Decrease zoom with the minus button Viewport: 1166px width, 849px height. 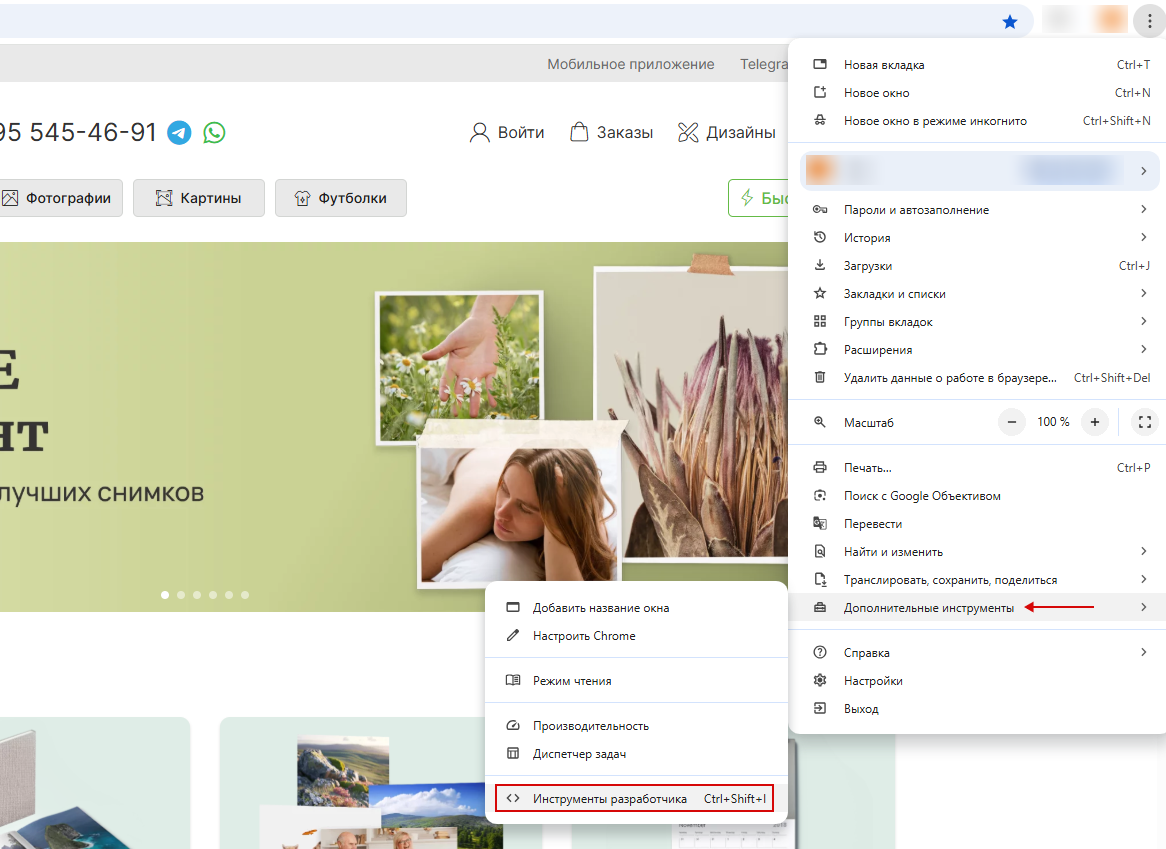click(1012, 422)
